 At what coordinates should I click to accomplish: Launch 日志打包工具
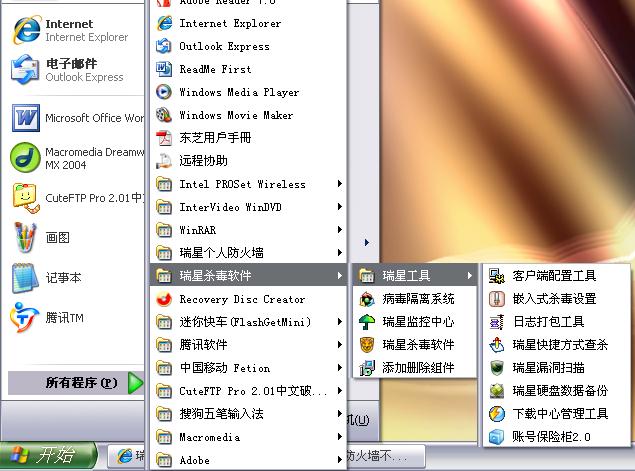tap(557, 322)
